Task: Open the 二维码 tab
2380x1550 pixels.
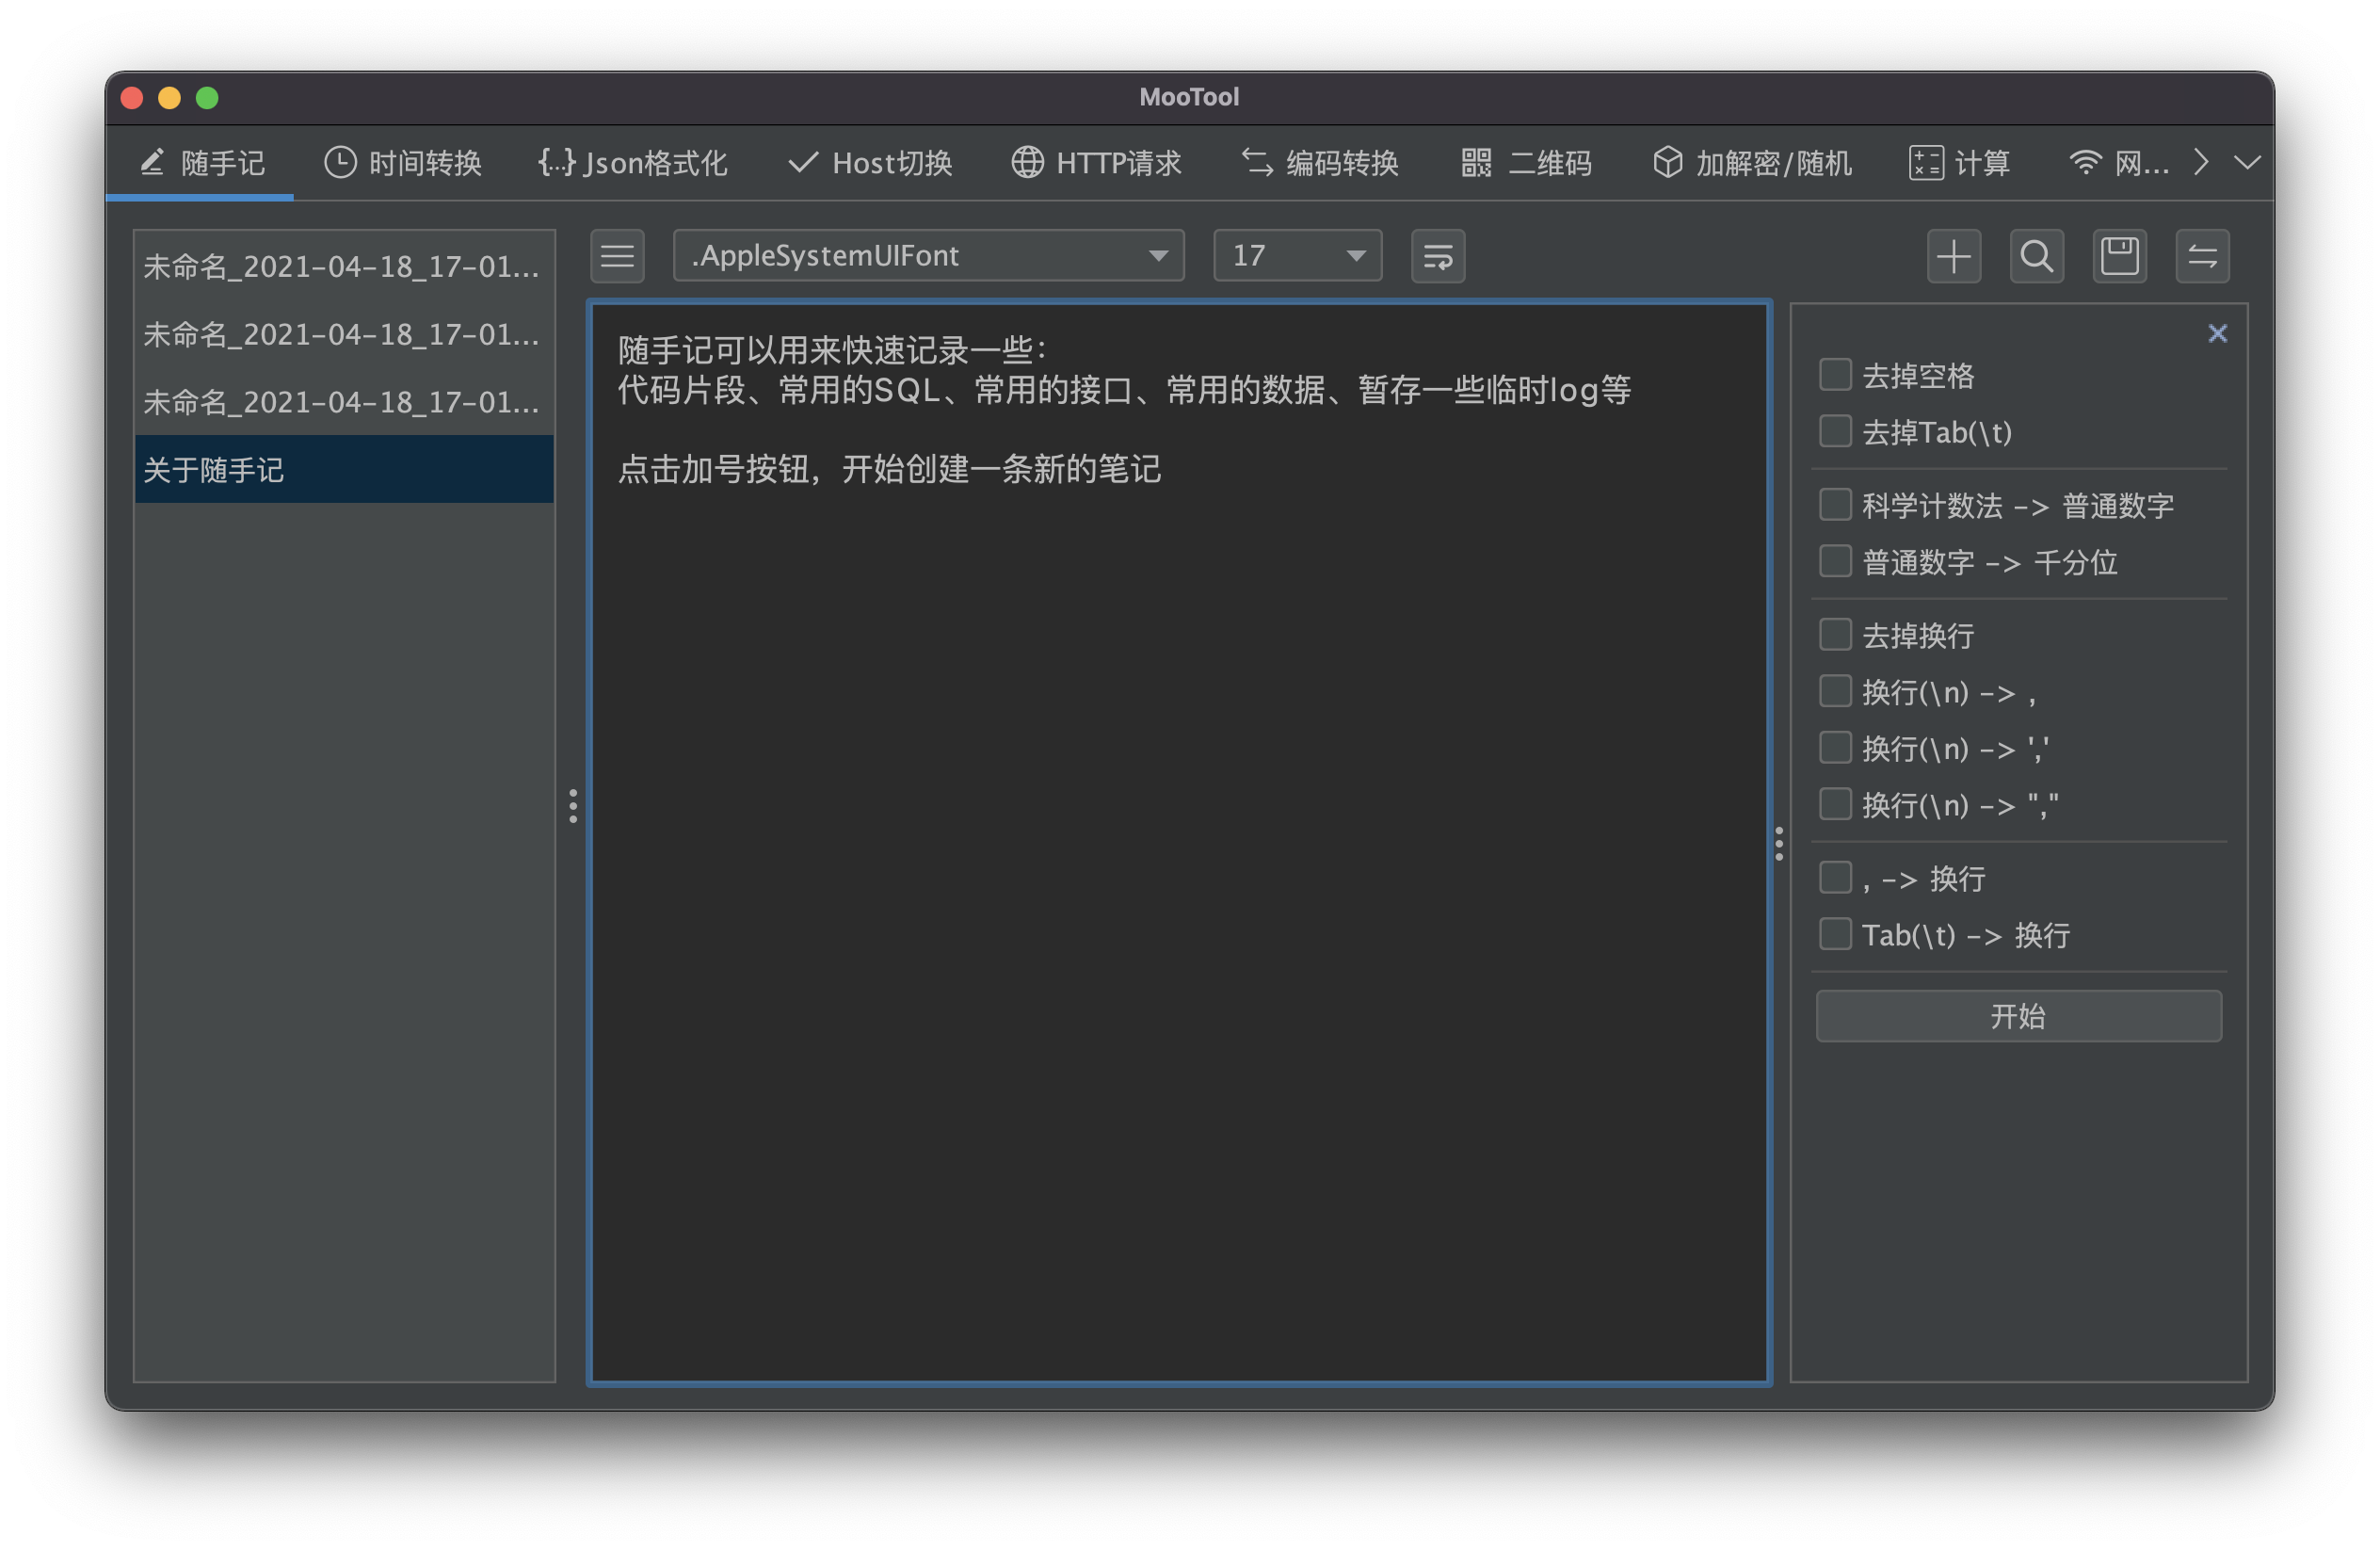Action: (x=1525, y=162)
